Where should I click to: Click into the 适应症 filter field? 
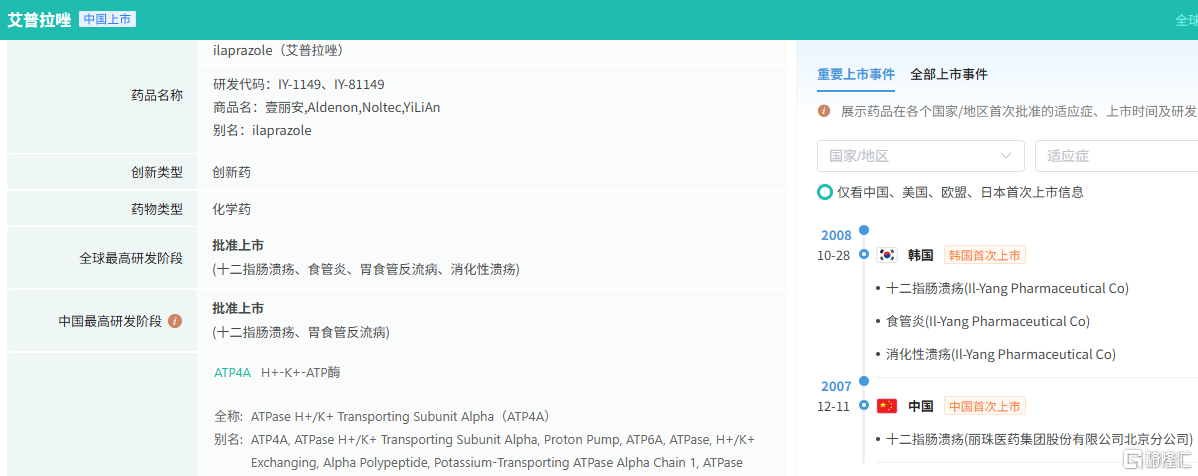1116,156
